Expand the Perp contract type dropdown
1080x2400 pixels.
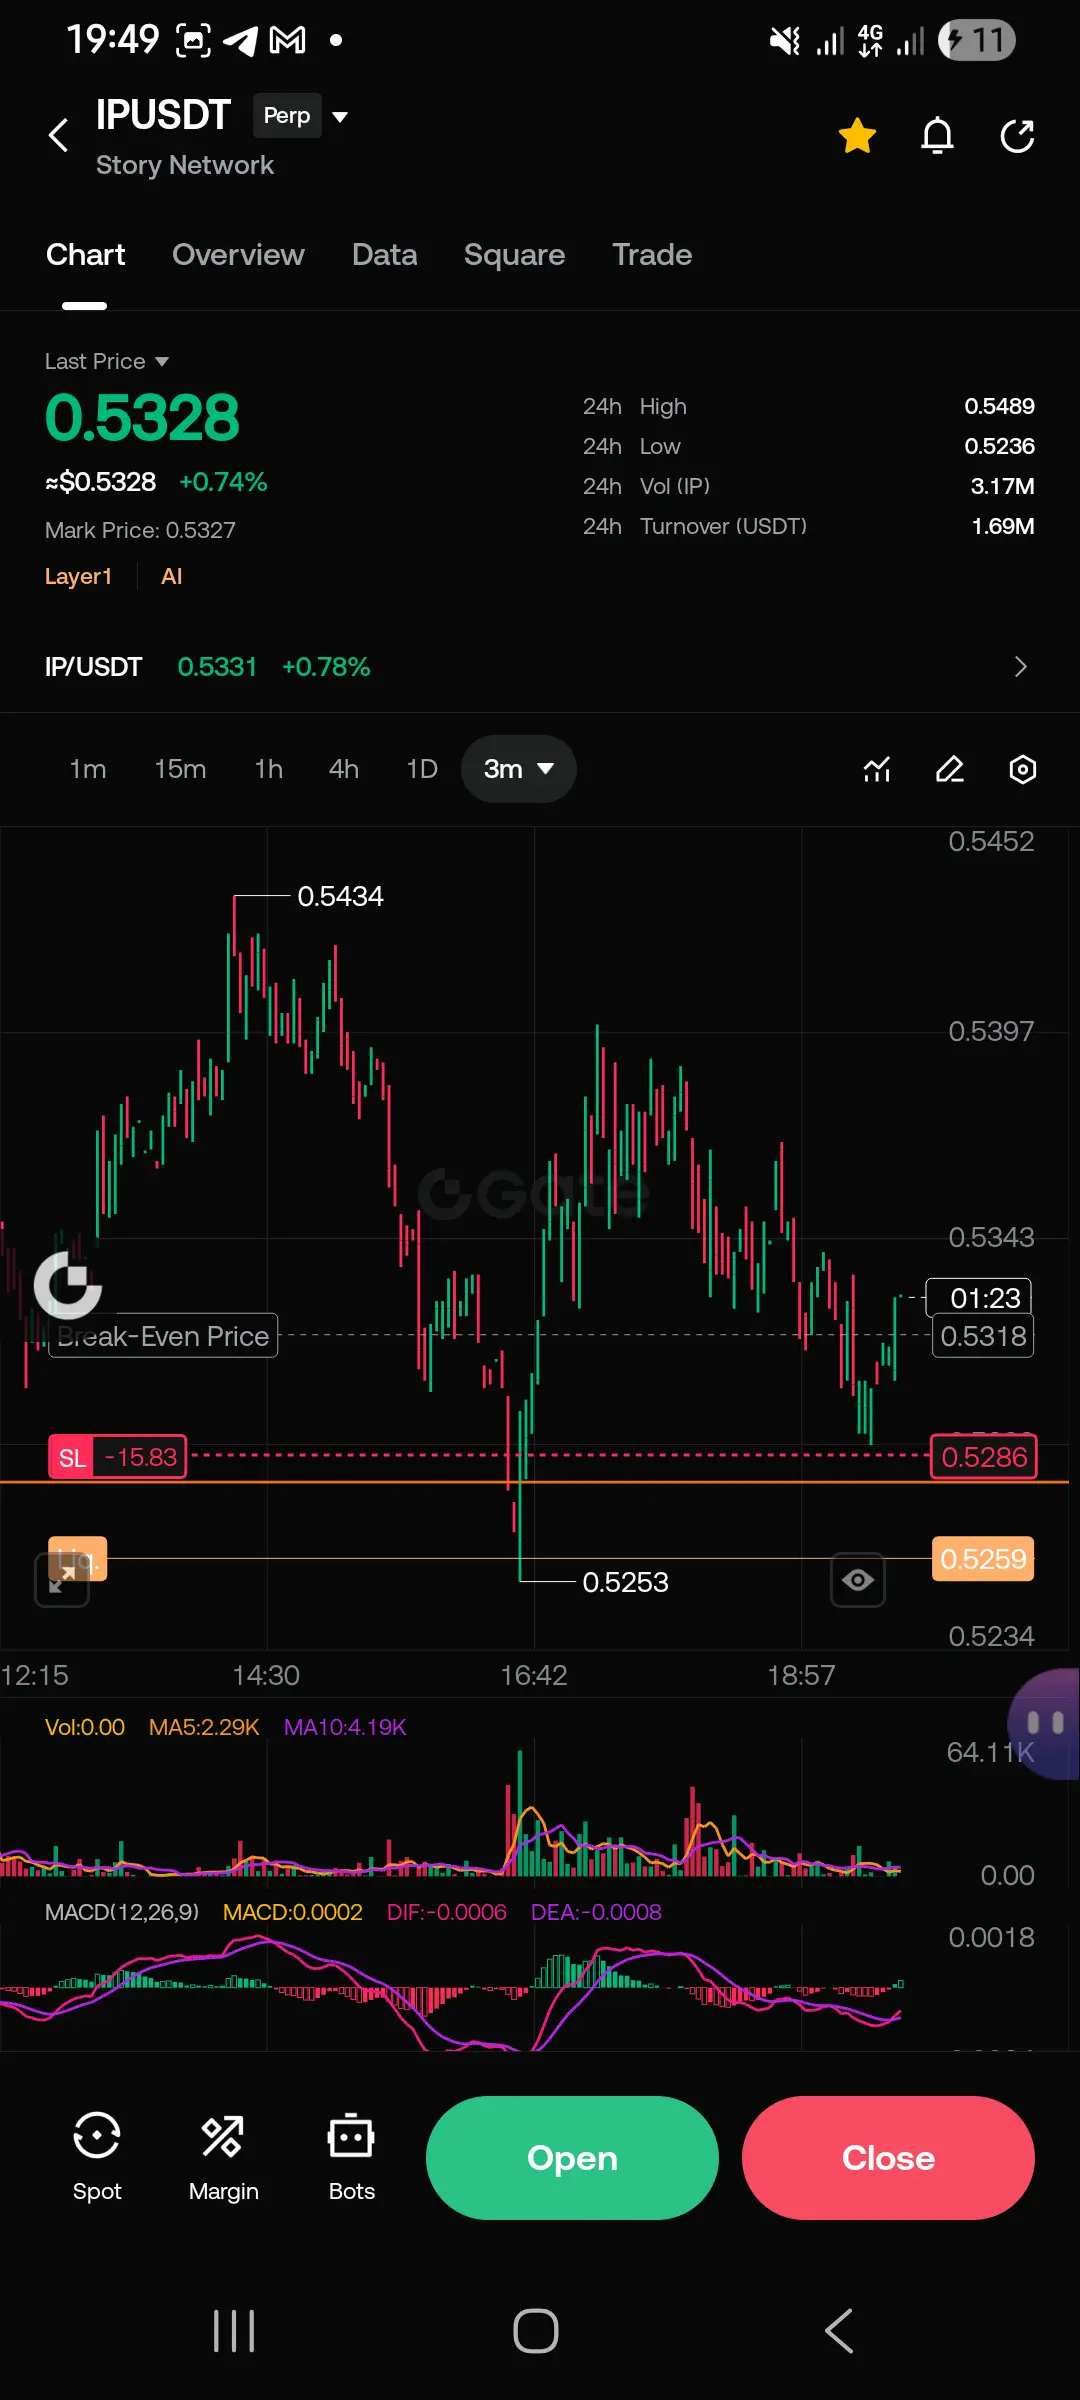300,116
